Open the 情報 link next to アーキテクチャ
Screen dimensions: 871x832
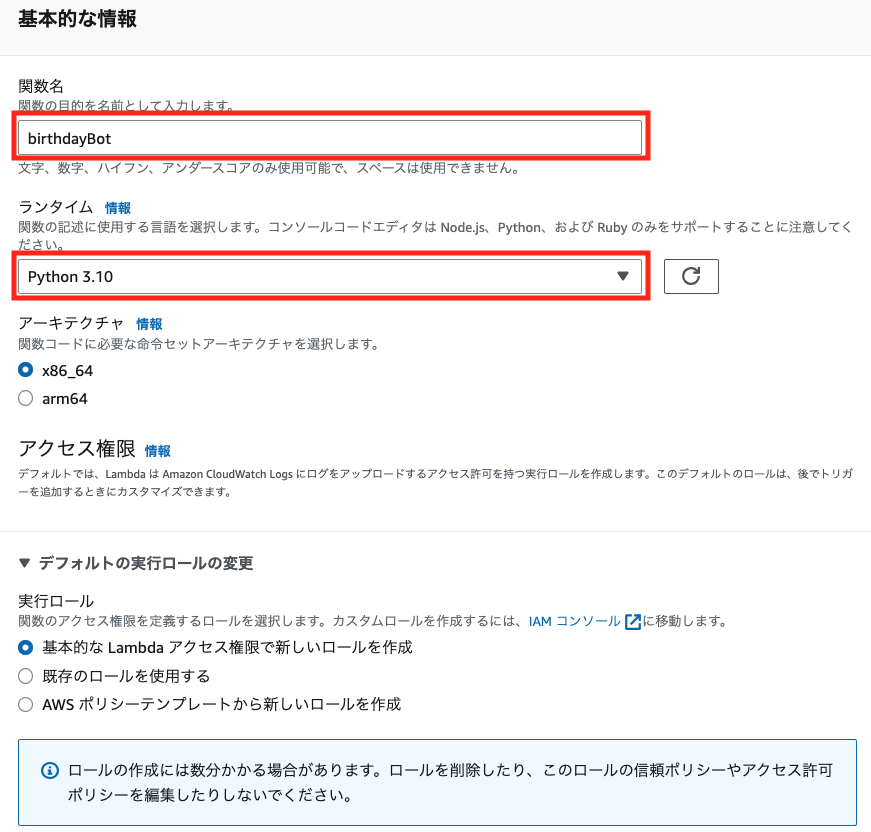click(148, 323)
